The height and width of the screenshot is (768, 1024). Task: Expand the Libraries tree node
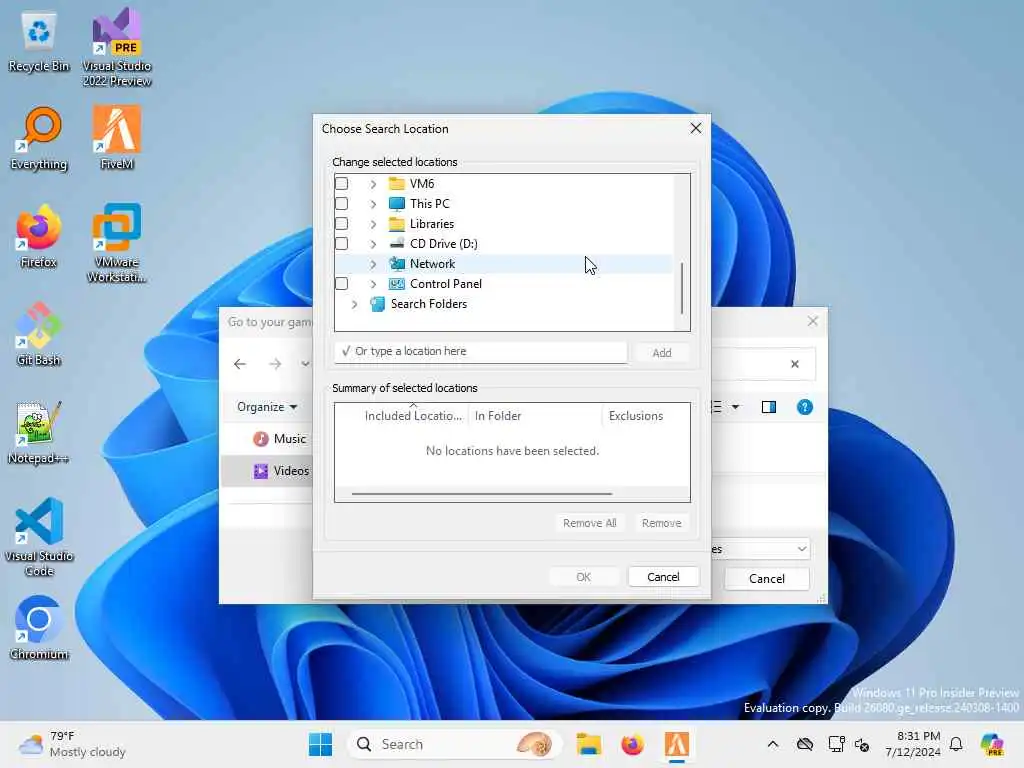pos(373,224)
